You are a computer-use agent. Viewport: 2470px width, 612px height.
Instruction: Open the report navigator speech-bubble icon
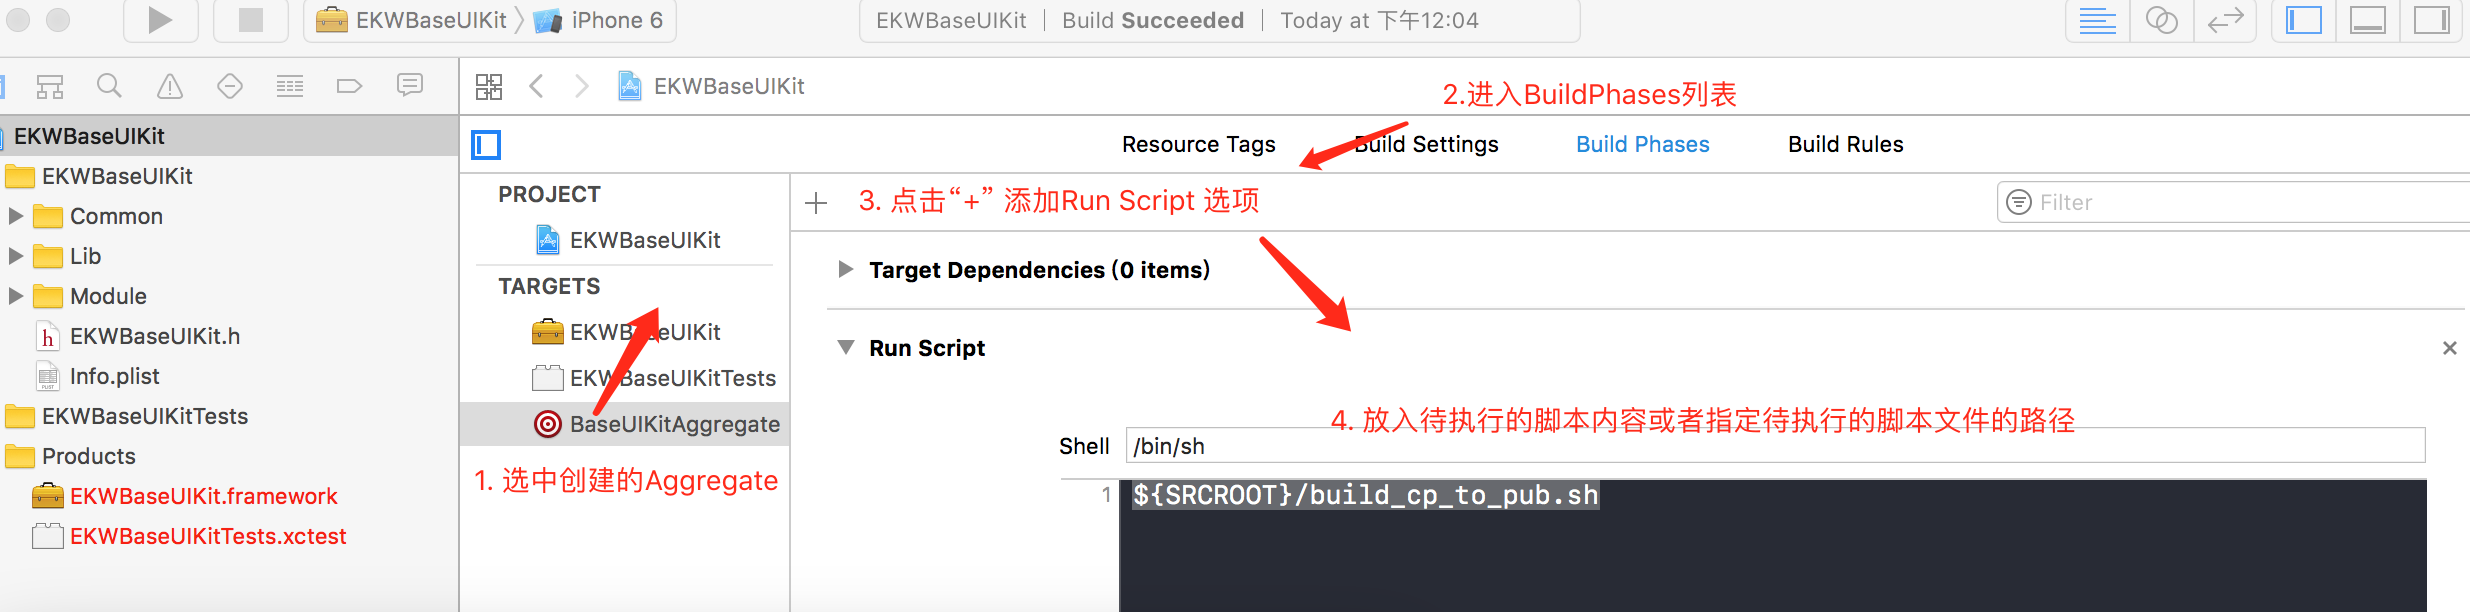pos(410,87)
